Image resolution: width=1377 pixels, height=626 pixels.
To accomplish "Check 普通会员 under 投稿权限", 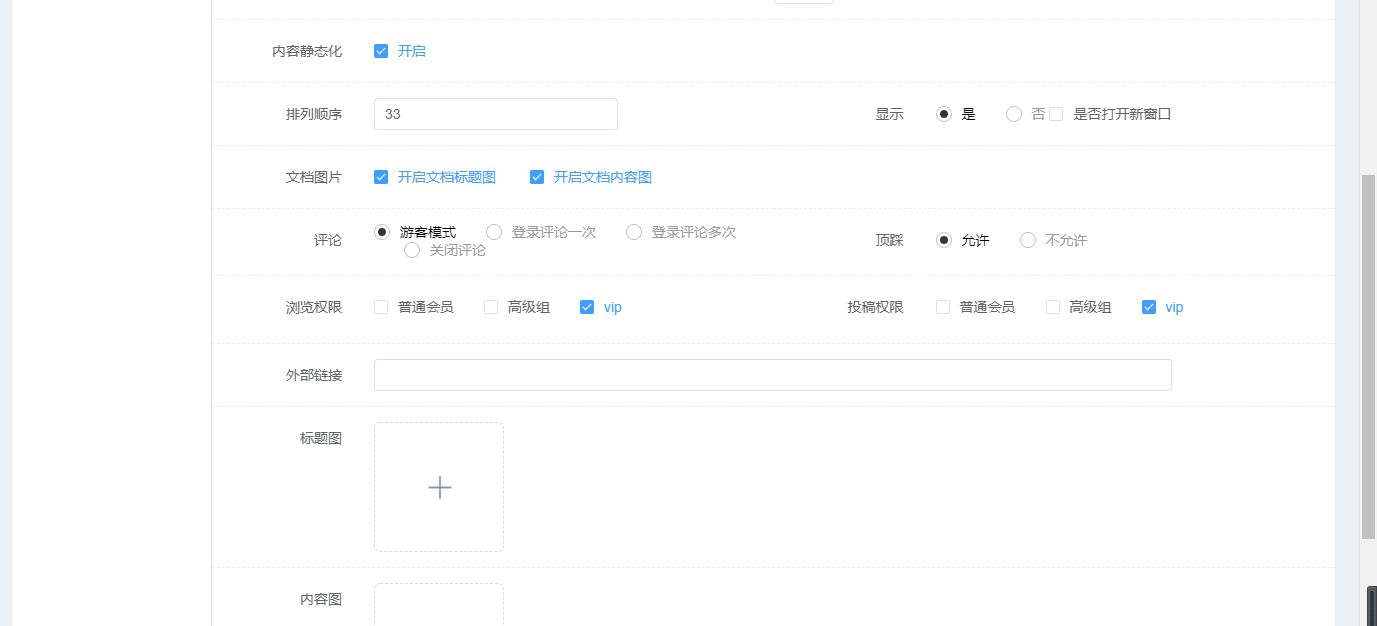I will [943, 307].
